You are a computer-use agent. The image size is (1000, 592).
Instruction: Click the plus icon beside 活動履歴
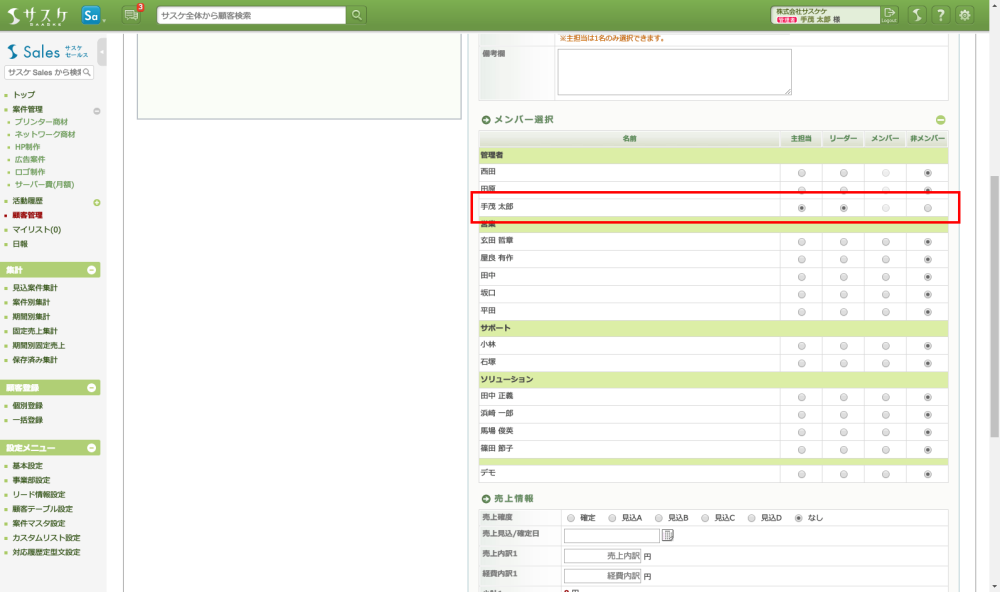coord(97,203)
